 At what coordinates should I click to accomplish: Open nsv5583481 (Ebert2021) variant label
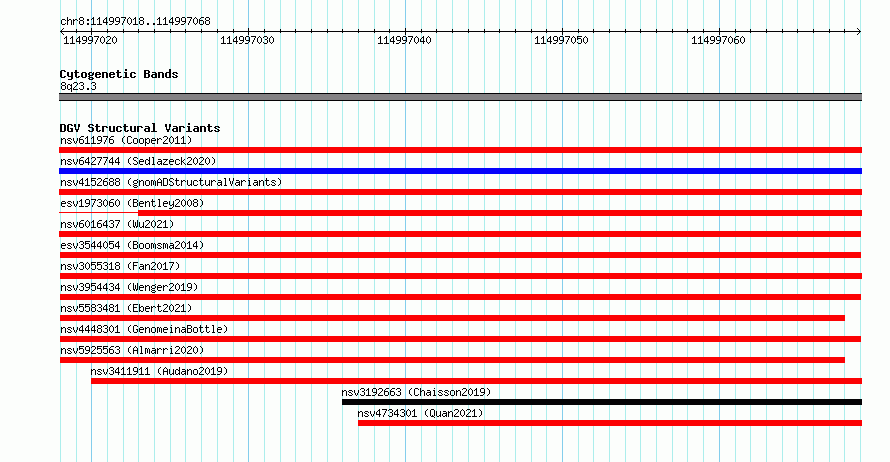(x=126, y=308)
